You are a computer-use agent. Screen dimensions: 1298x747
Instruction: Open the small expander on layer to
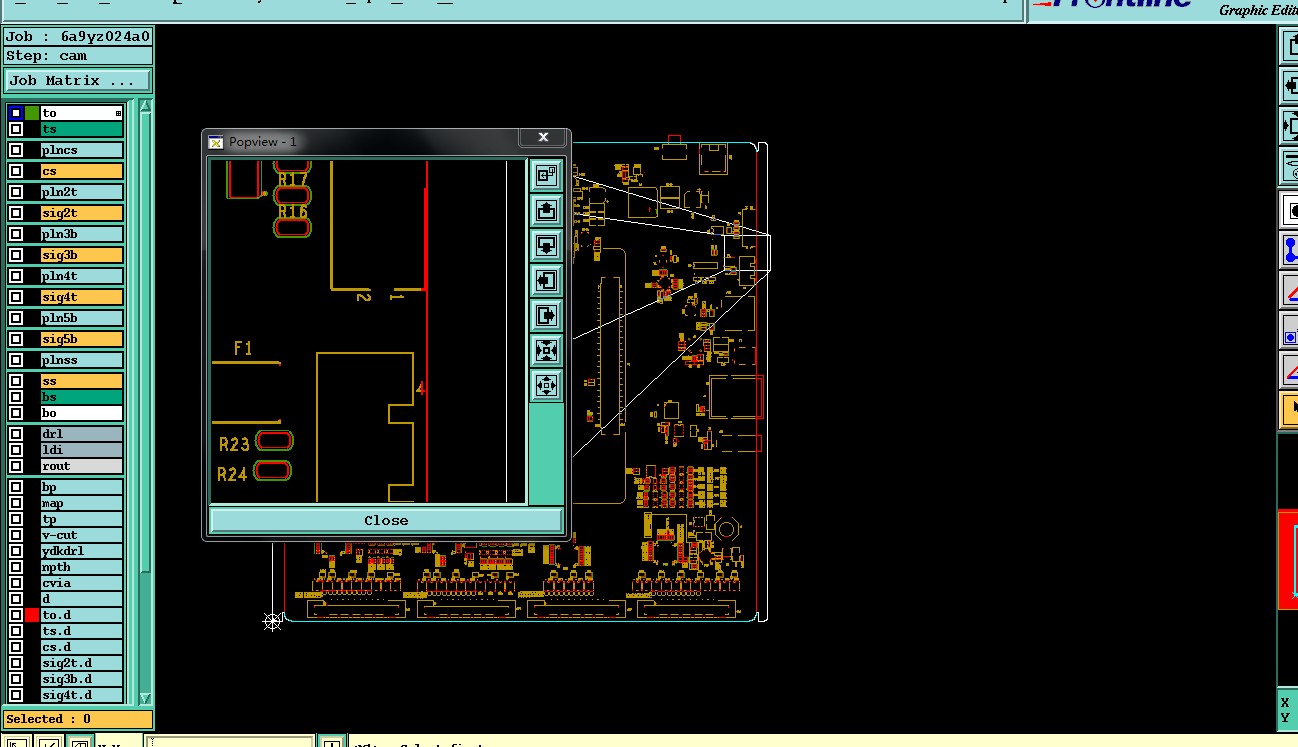pyautogui.click(x=118, y=114)
